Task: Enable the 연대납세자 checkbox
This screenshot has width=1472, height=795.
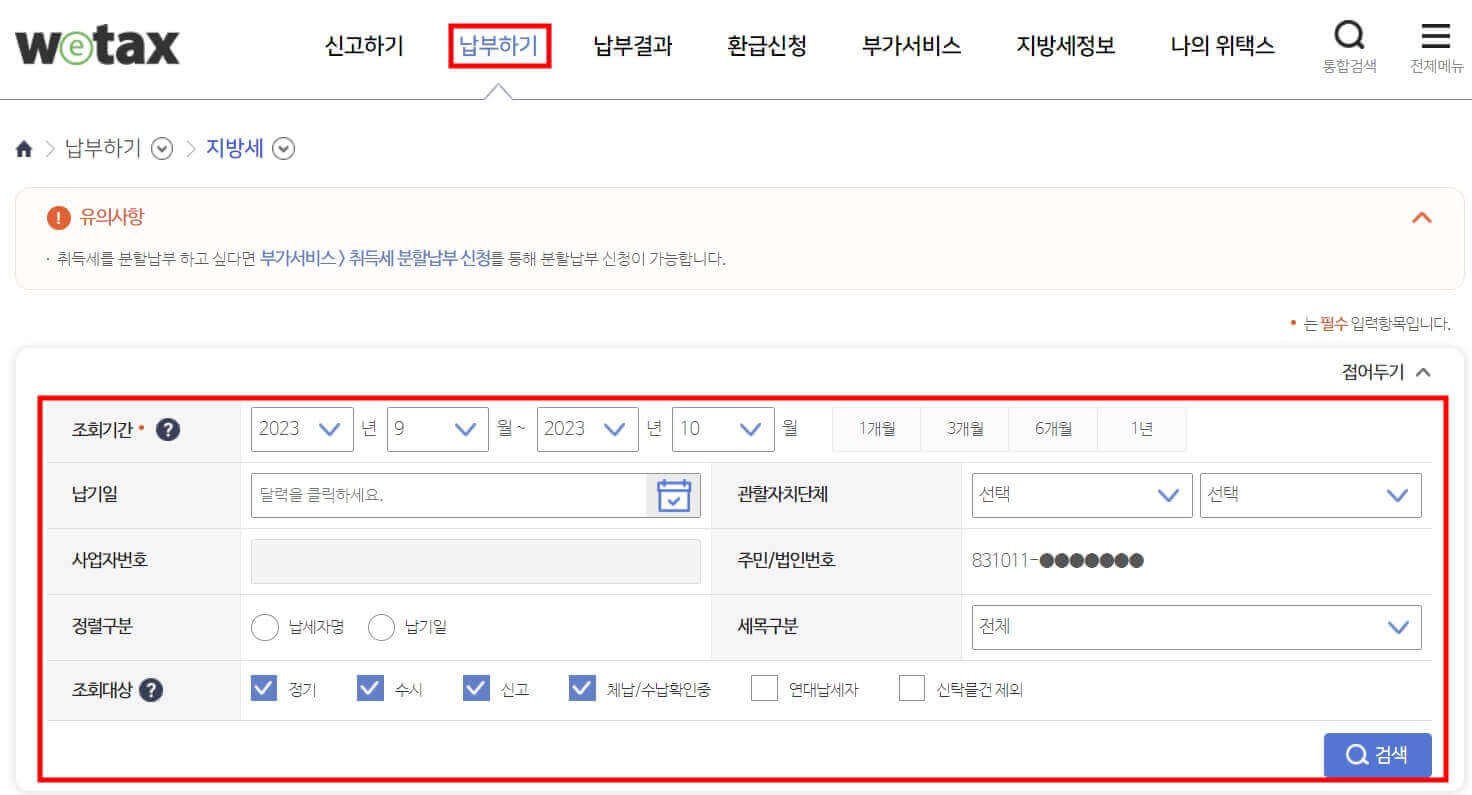Action: pos(764,688)
